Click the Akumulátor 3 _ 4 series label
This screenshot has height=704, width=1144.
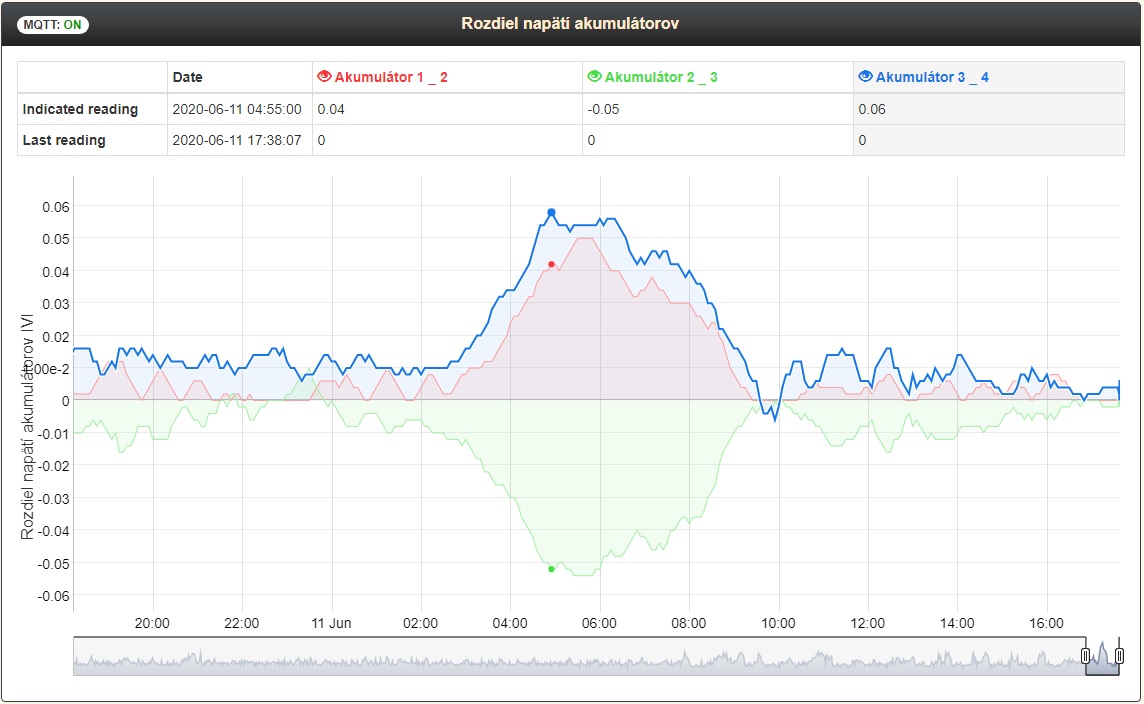coord(932,77)
